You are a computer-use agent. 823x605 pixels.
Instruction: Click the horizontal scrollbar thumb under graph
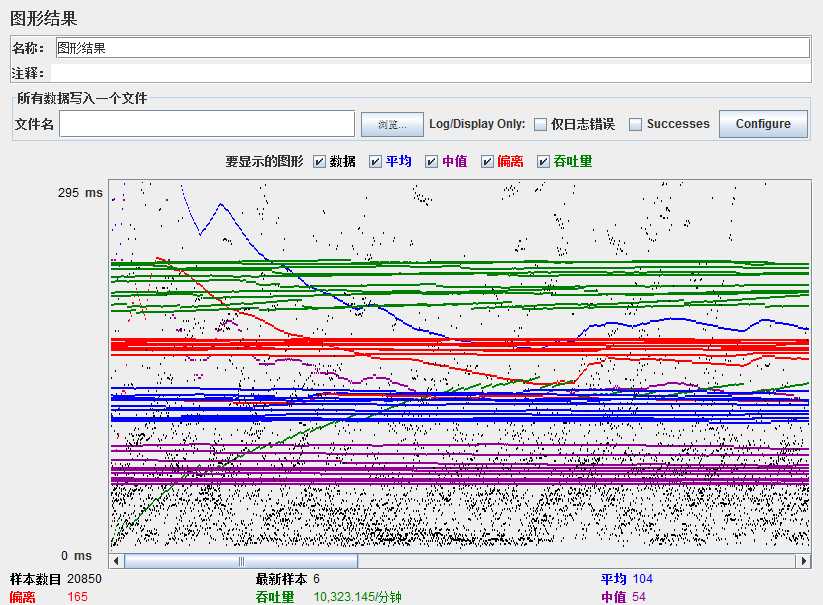[241, 561]
